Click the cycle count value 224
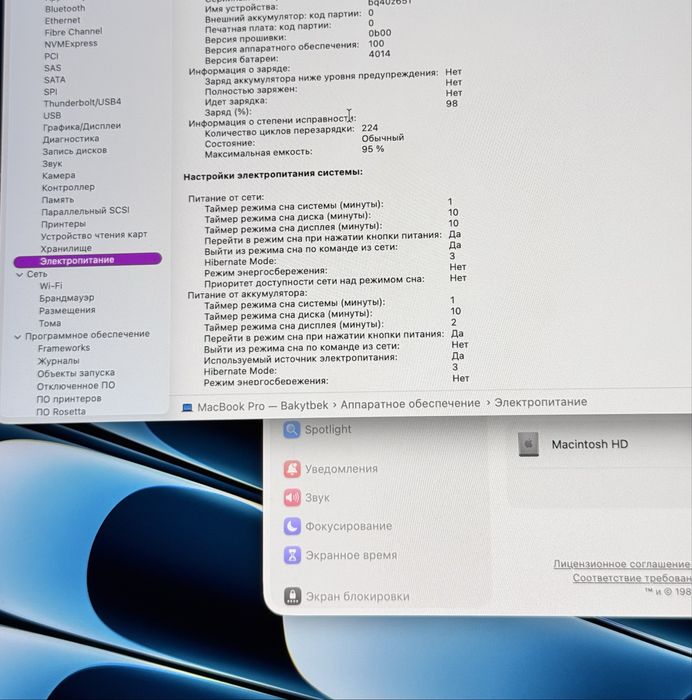692x700 pixels. tap(370, 128)
